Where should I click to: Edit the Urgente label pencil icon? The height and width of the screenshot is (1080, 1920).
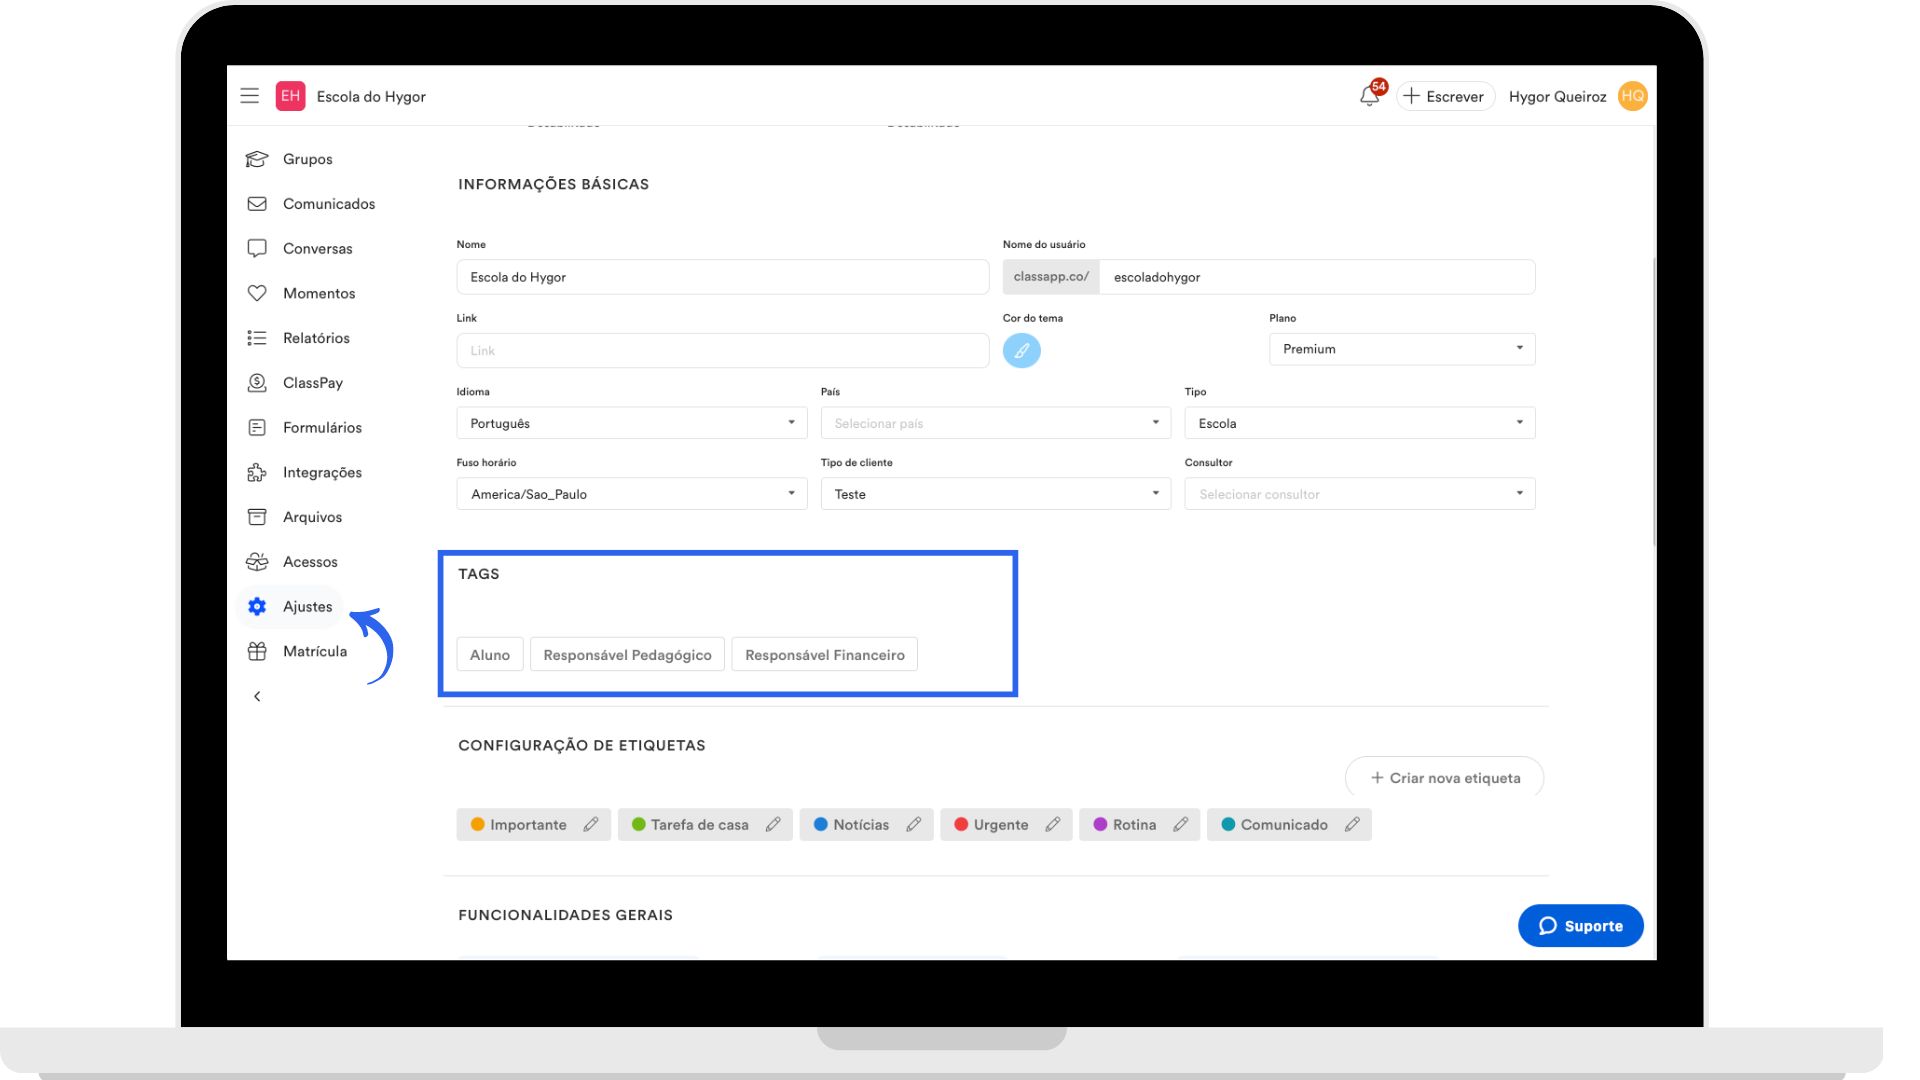point(1053,824)
